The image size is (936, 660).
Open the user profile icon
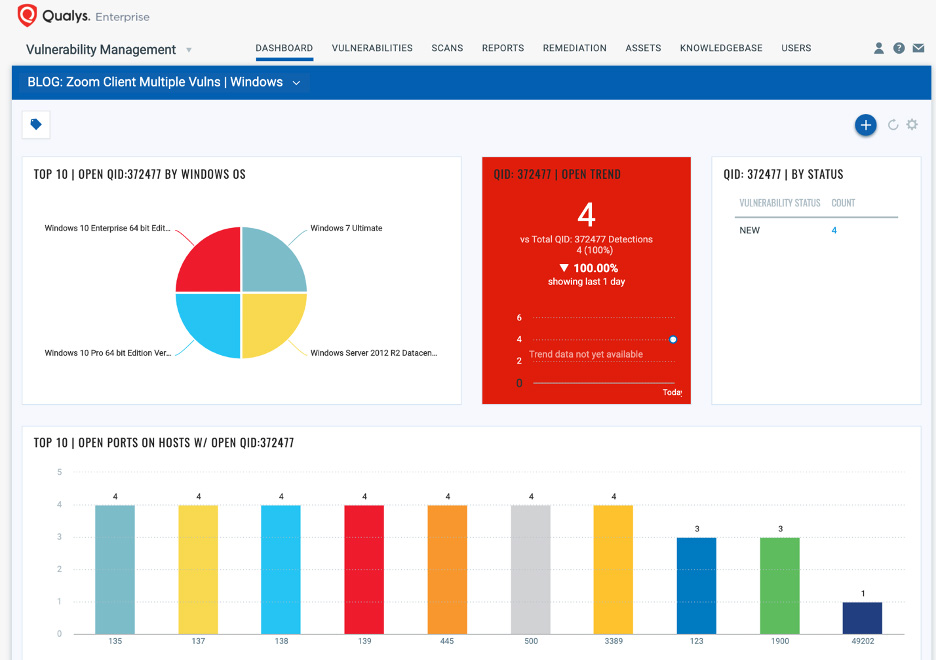[879, 48]
